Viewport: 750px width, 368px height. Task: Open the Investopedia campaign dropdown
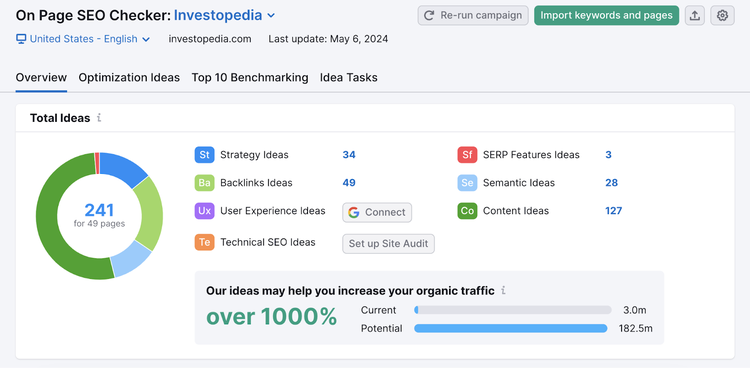(x=224, y=15)
